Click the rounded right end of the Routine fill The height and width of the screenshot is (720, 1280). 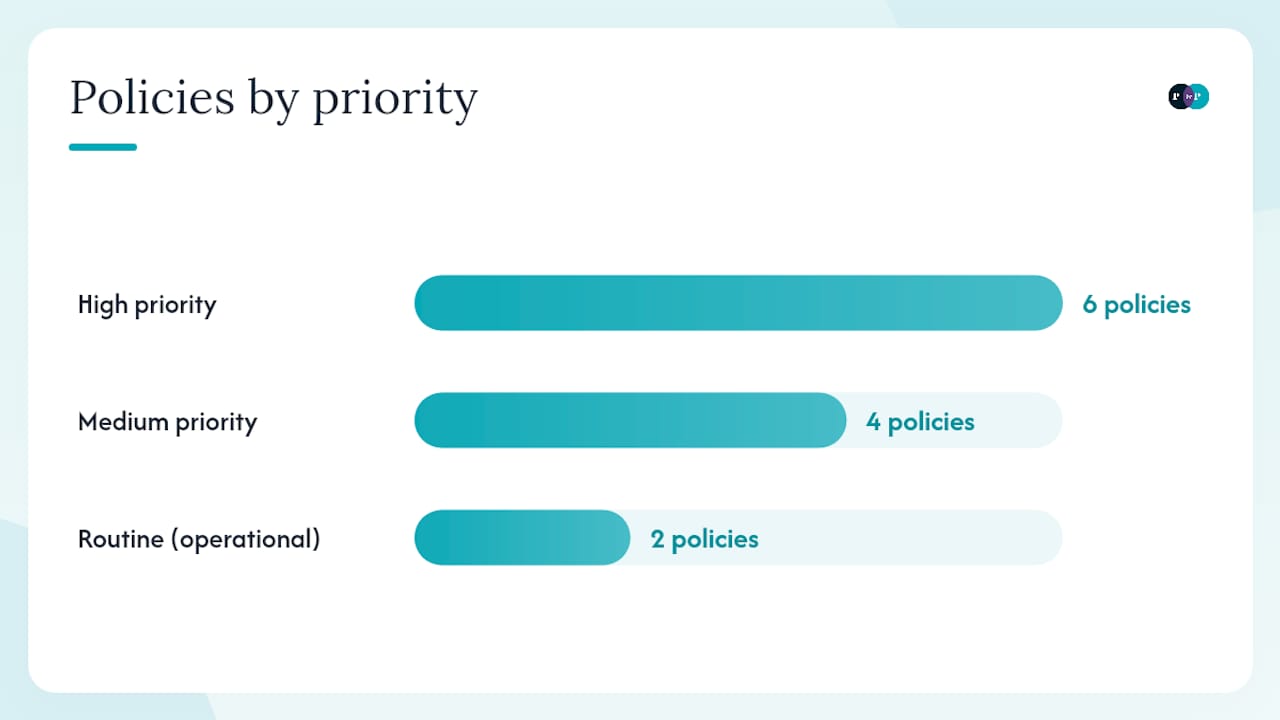[617, 538]
